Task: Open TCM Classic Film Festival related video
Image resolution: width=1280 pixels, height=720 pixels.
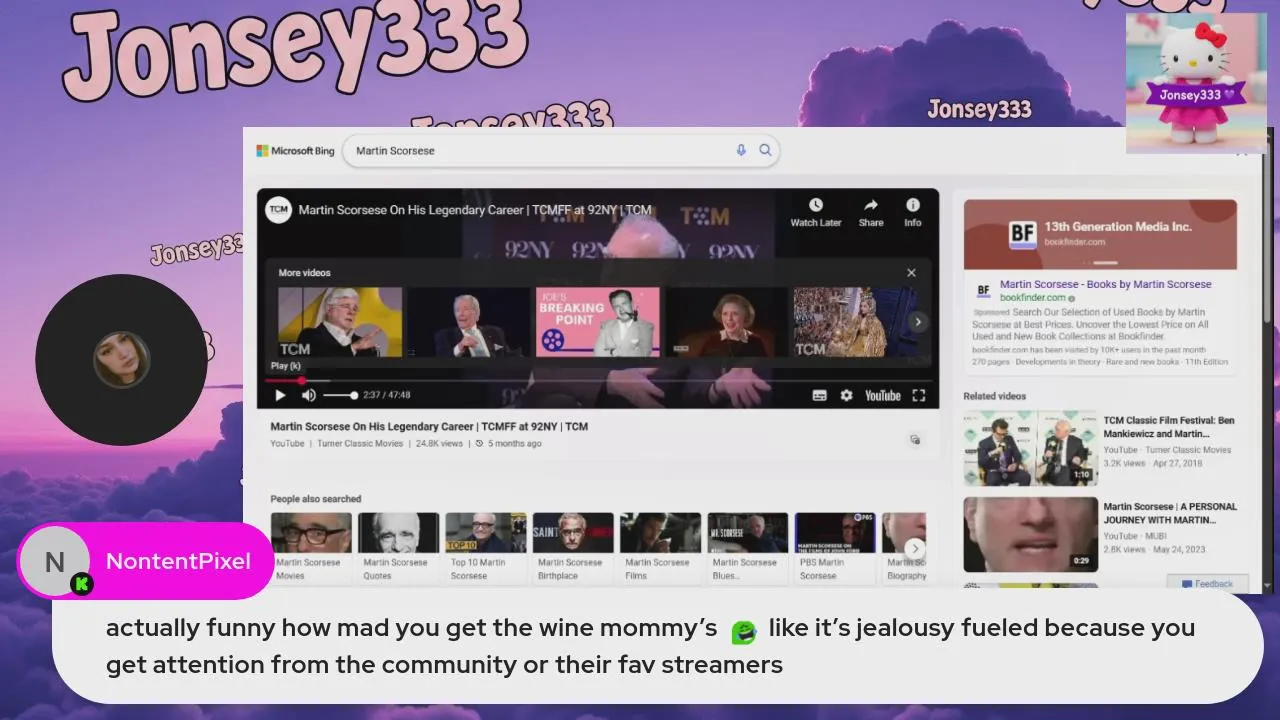Action: click(1030, 447)
